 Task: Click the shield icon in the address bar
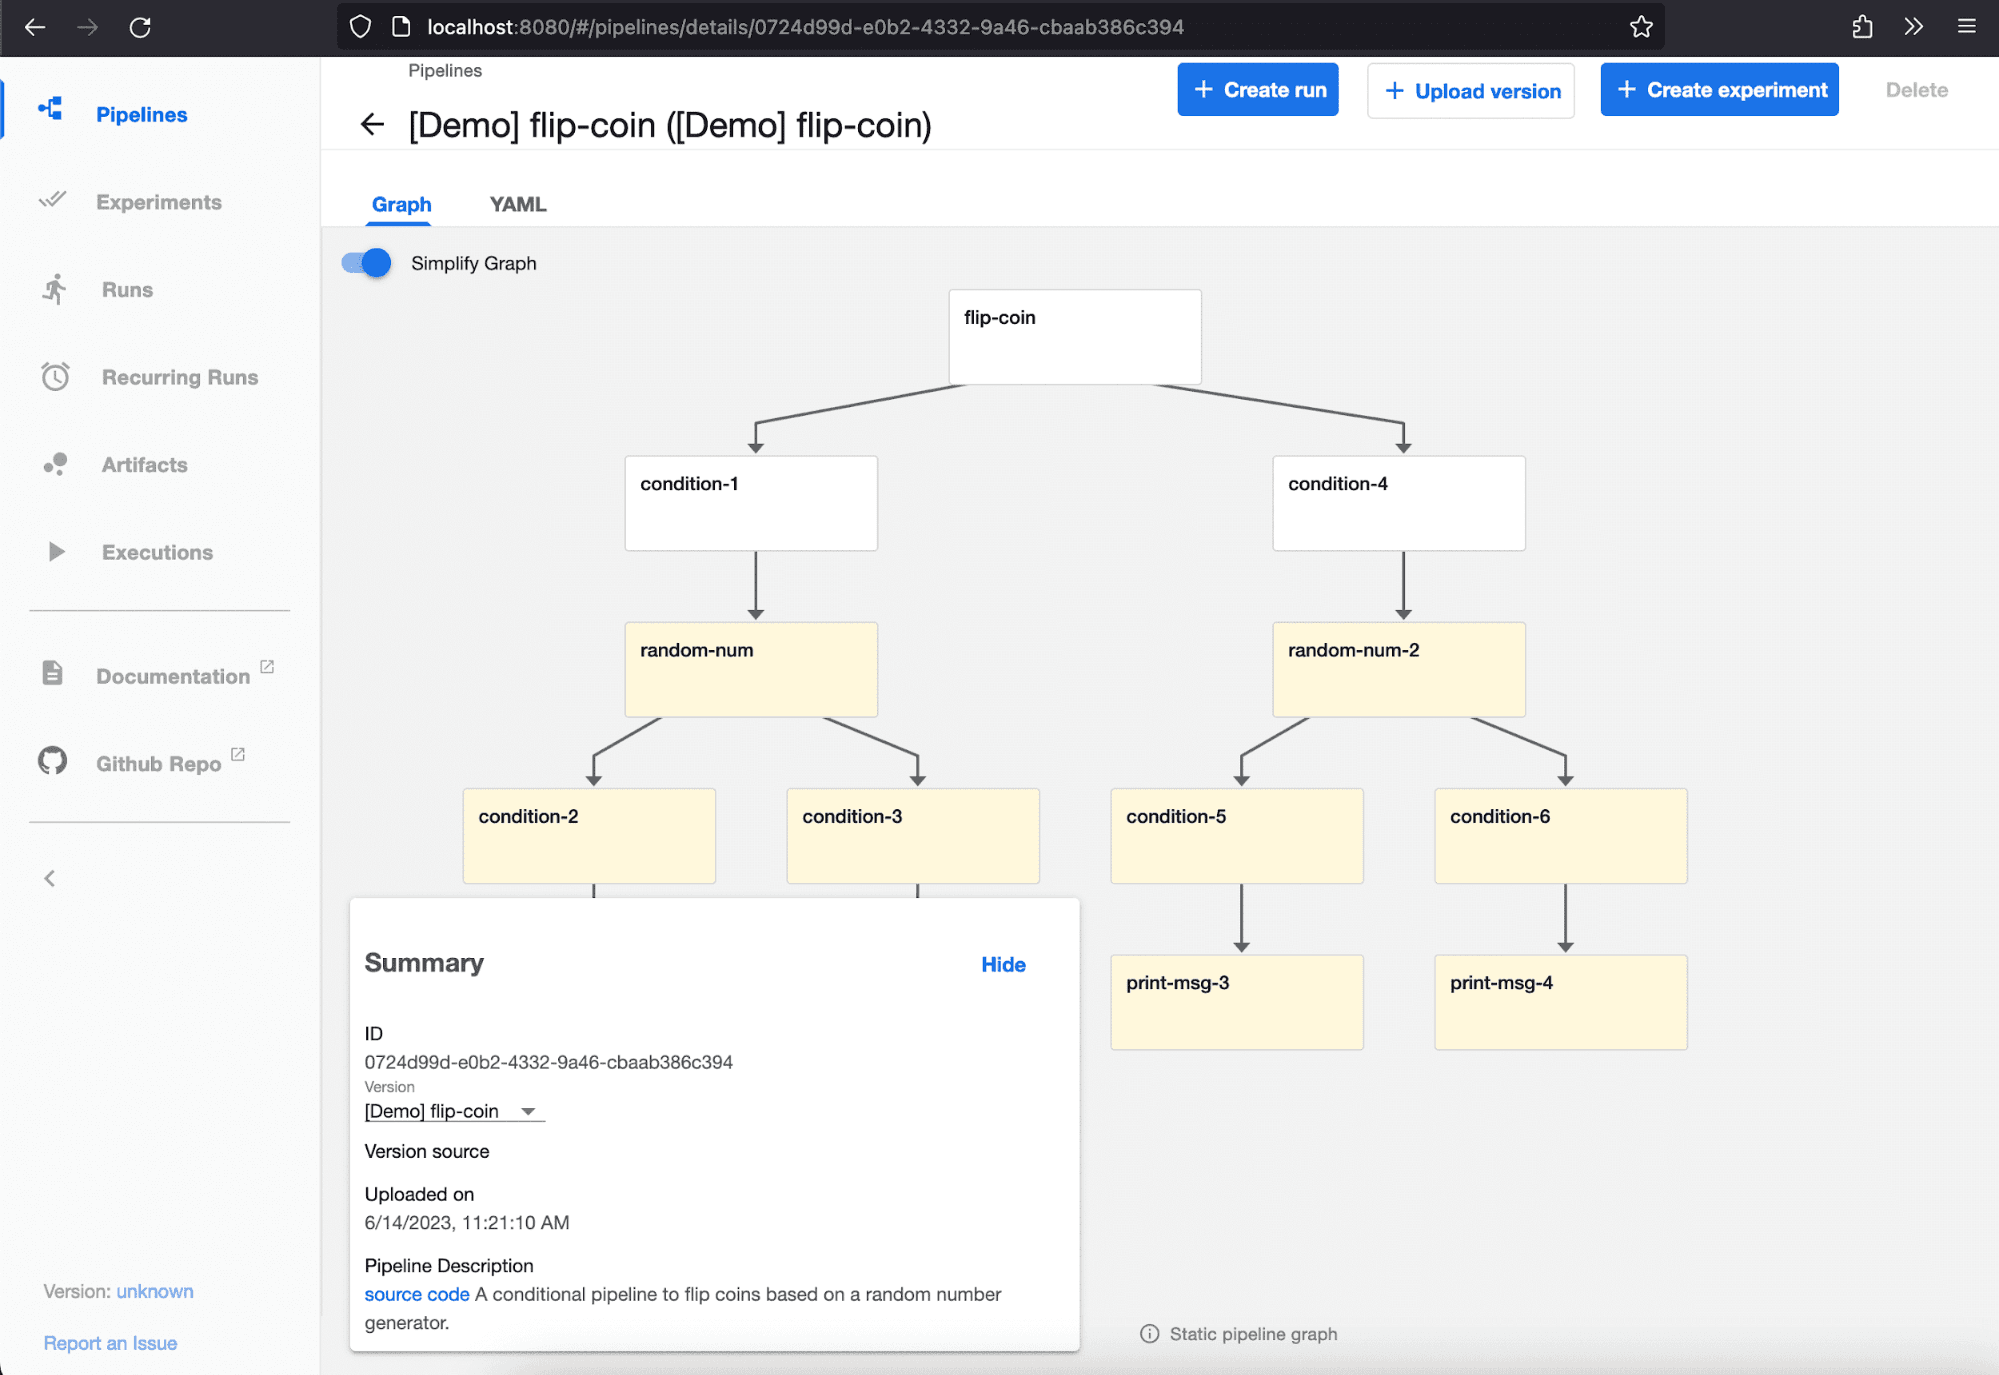click(360, 27)
